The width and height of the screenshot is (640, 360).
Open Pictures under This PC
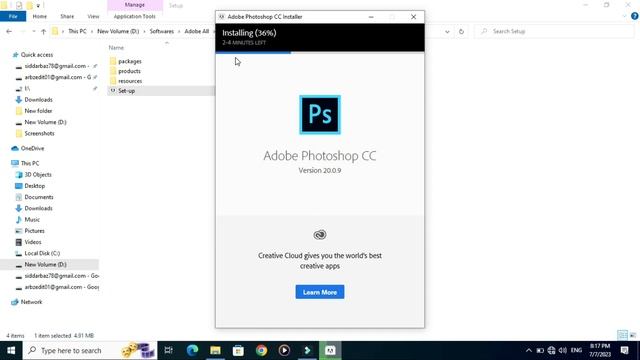pos(34,231)
